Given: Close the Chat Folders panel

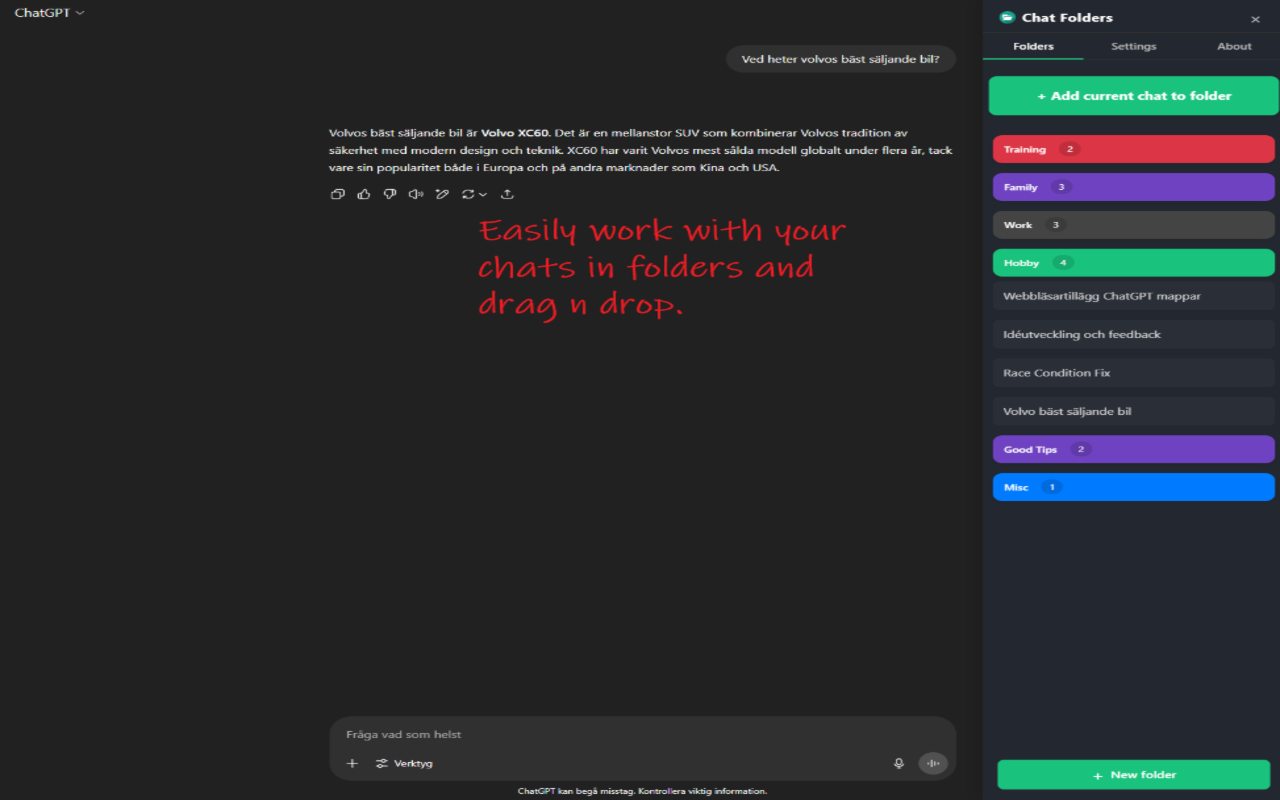Looking at the screenshot, I should point(1255,19).
